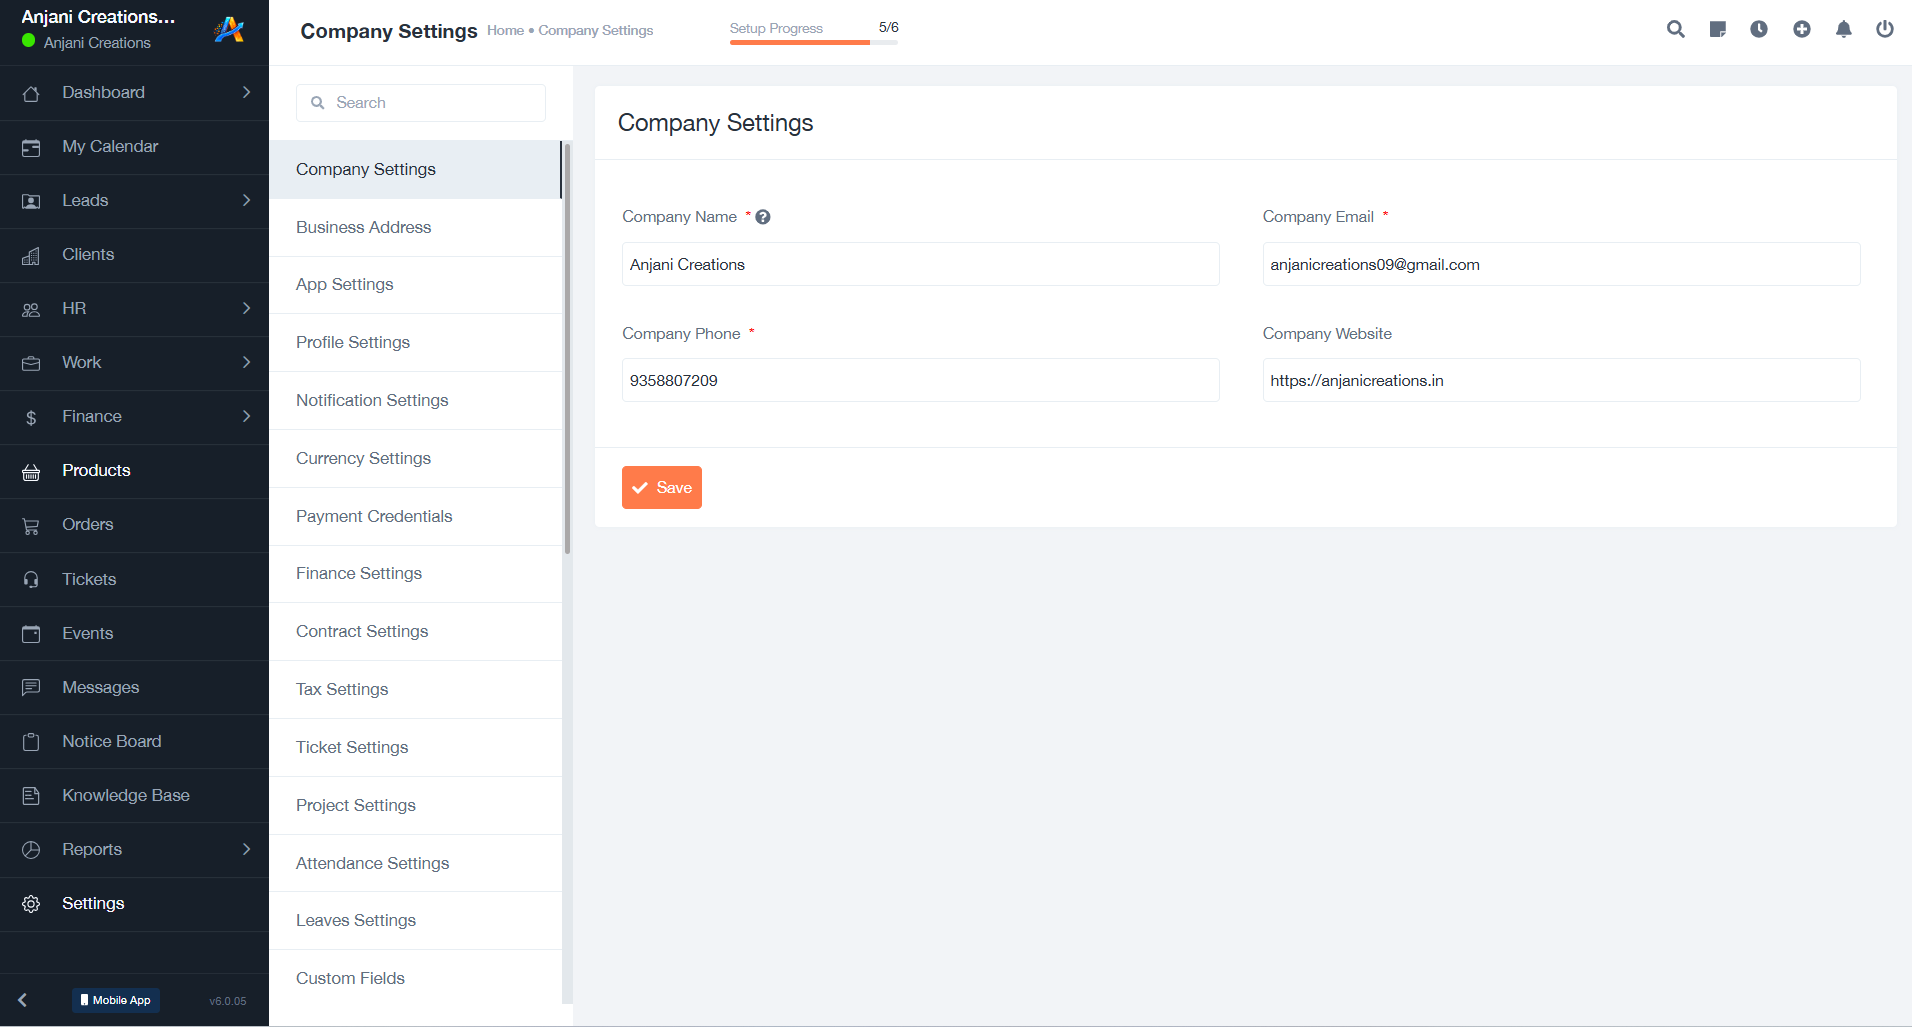Click the Mobile App button
The width and height of the screenshot is (1912, 1027).
(116, 1000)
